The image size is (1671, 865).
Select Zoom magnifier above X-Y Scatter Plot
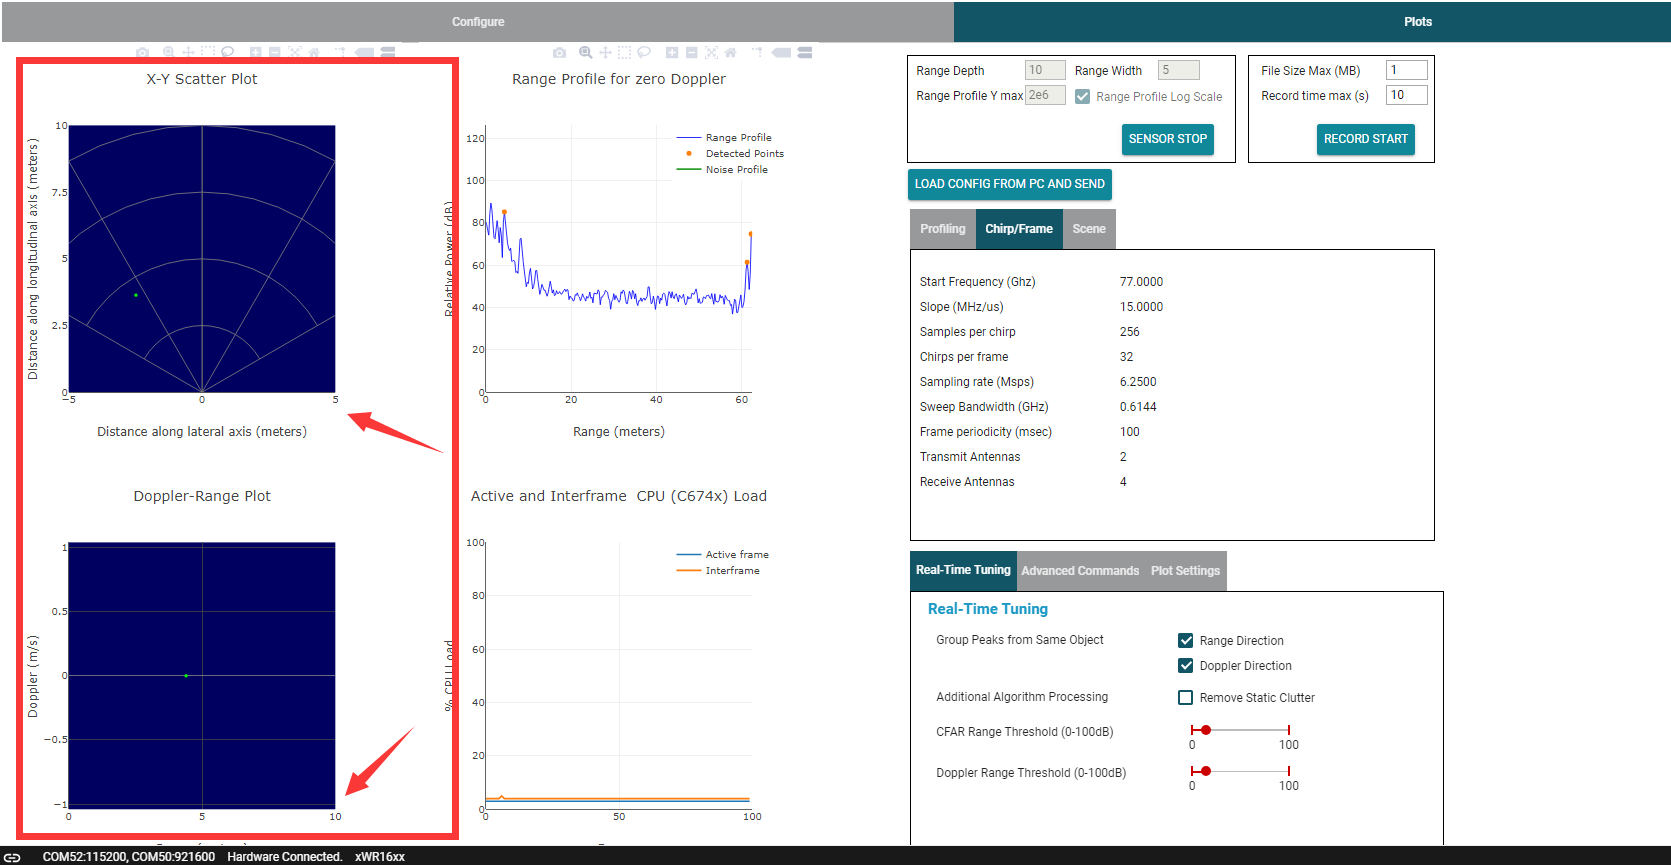169,52
